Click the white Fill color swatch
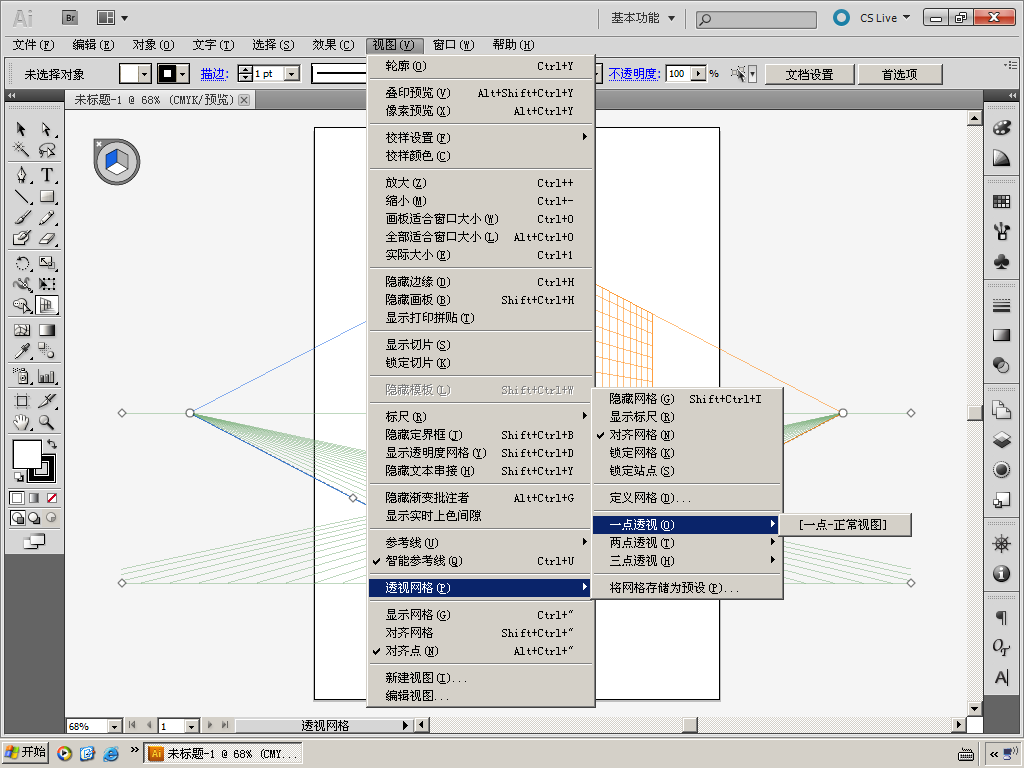The width and height of the screenshot is (1024, 768). pyautogui.click(x=26, y=454)
